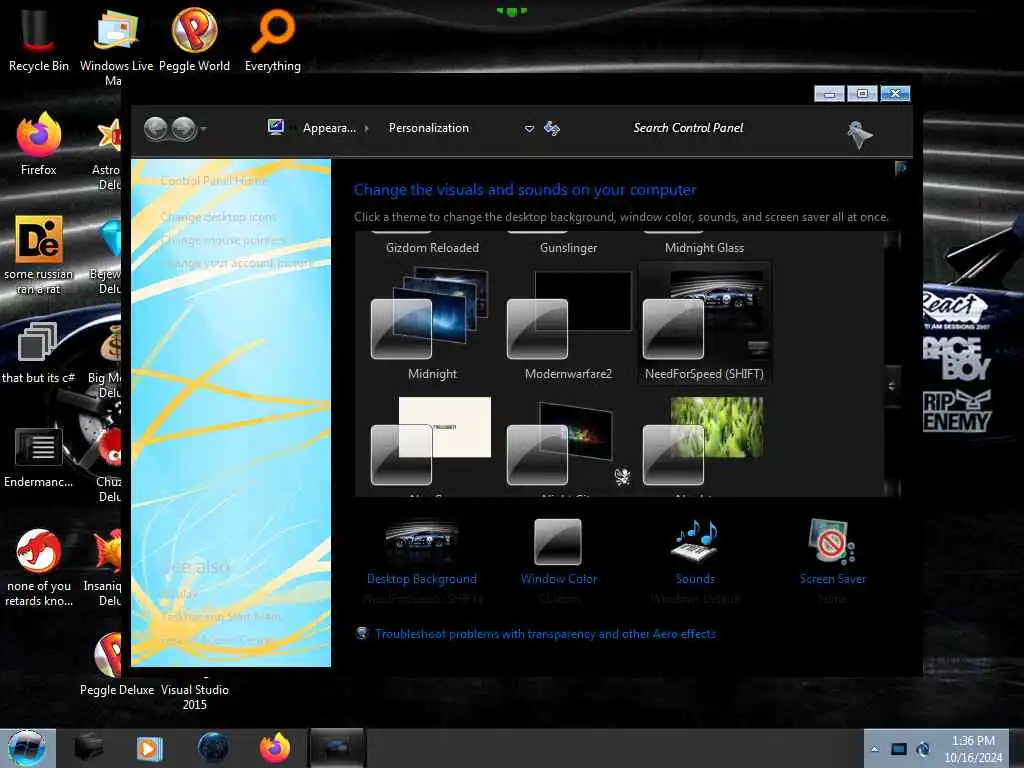Open the globe browser taskbar icon

click(213, 748)
